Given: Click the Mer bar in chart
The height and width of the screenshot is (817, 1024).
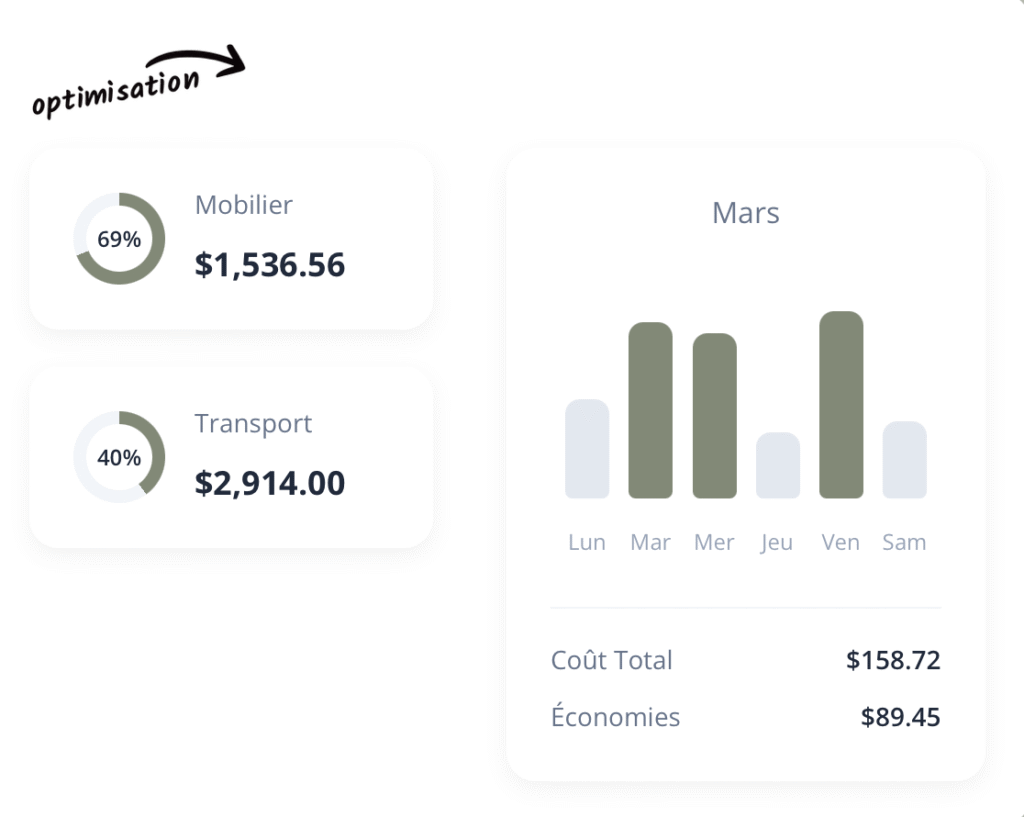Looking at the screenshot, I should pos(714,415).
